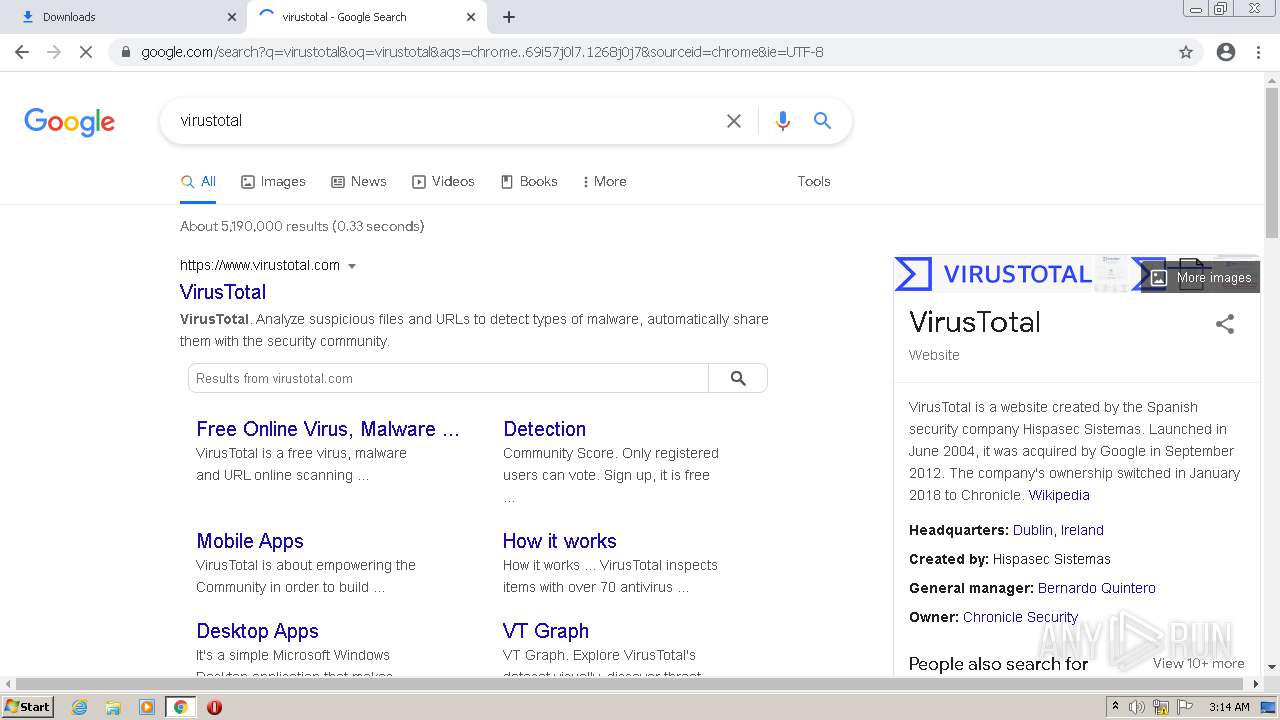Open the Mobile Apps sitelink

[x=250, y=541]
